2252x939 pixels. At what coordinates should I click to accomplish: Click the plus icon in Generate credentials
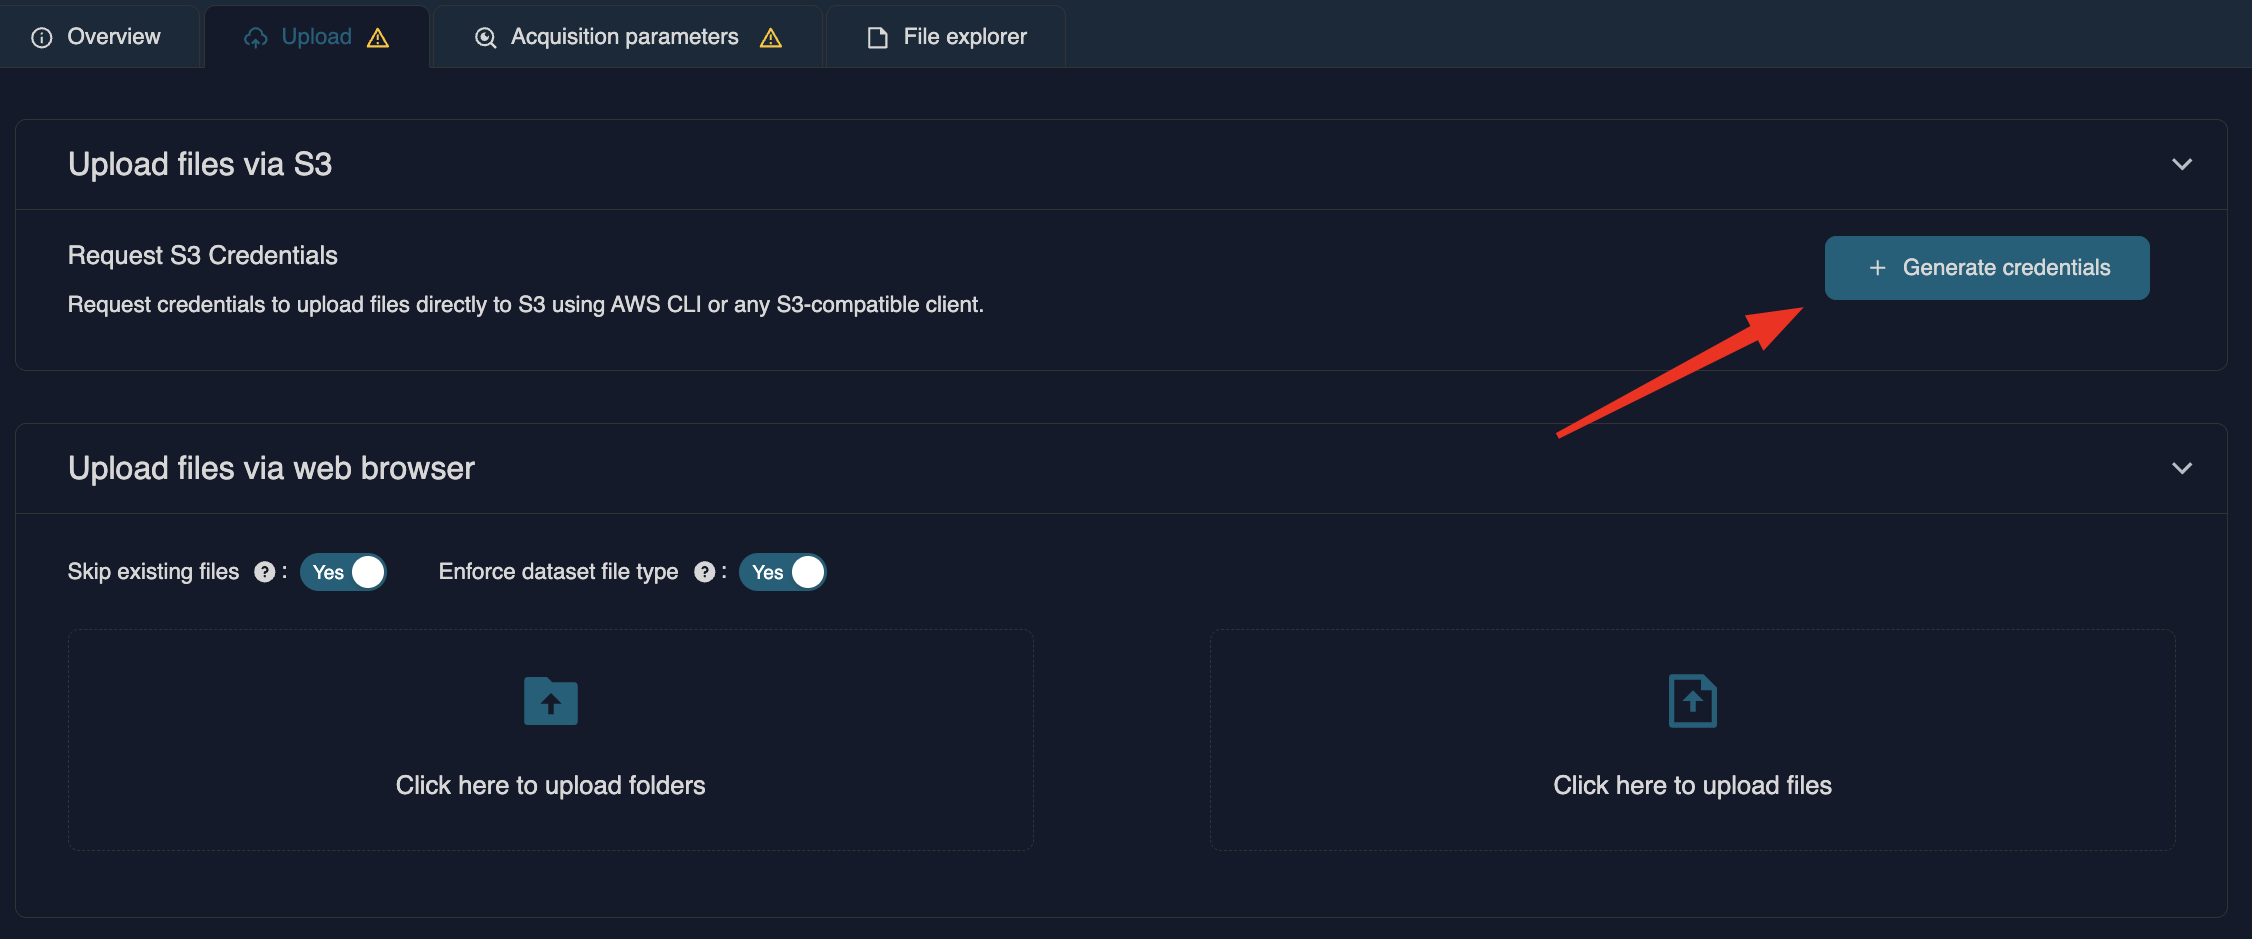1877,268
